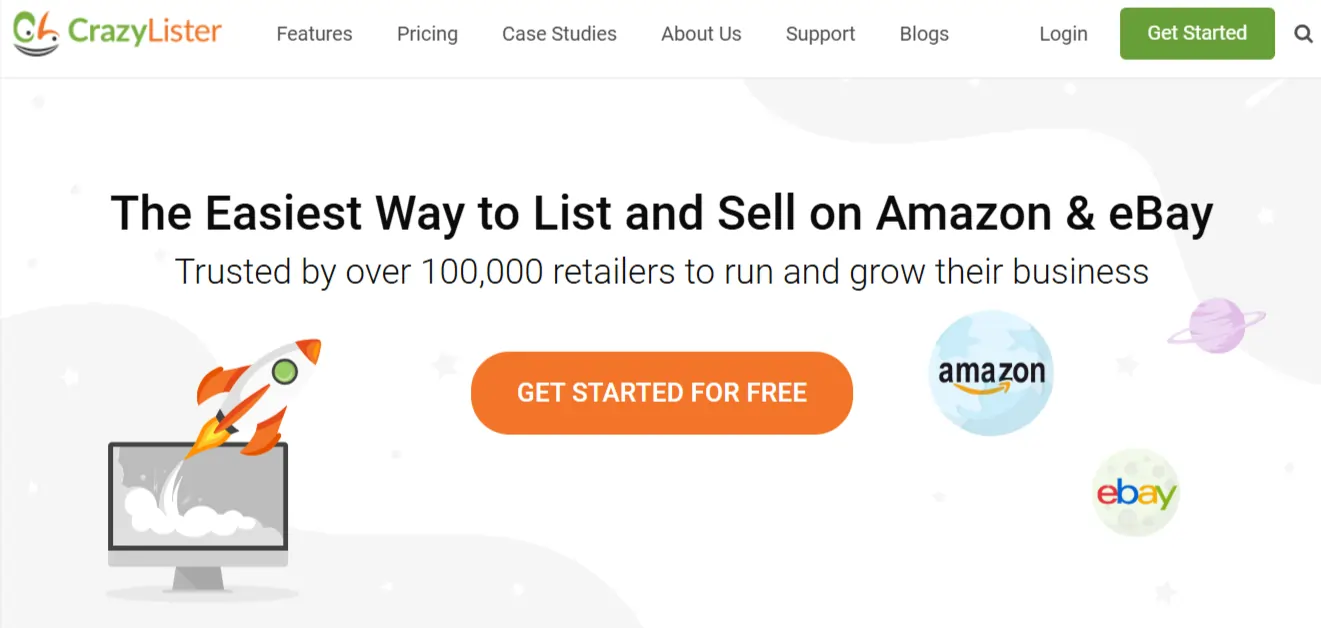The width and height of the screenshot is (1321, 628).
Task: Open the Support menu item
Action: coord(820,34)
